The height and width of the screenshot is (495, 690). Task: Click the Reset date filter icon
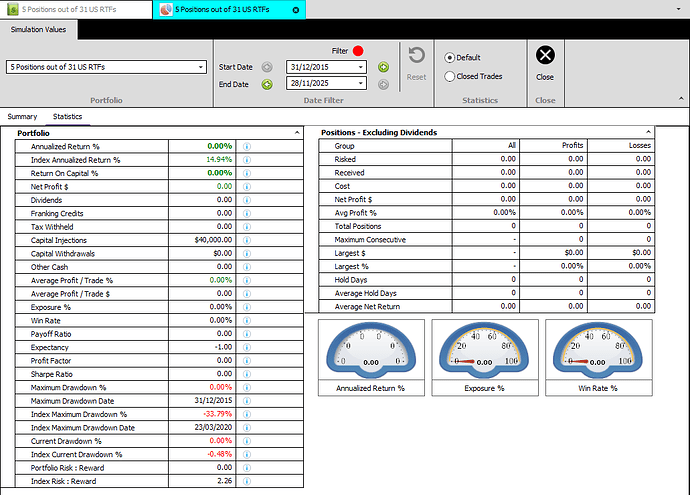click(x=416, y=57)
